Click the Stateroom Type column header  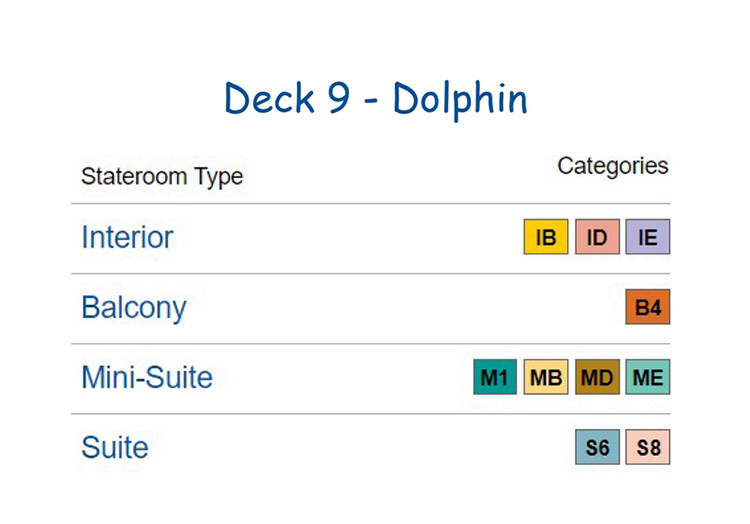[162, 177]
